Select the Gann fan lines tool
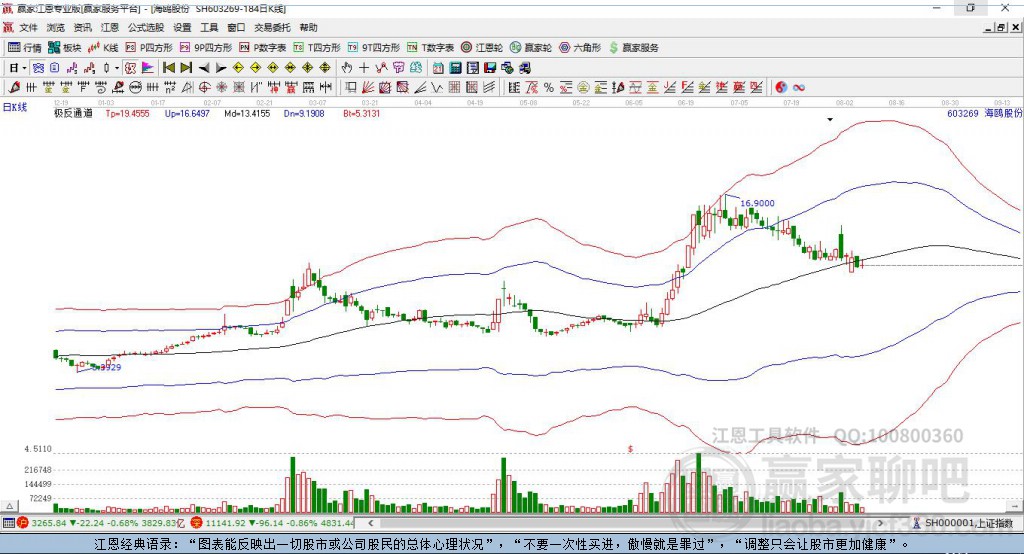Image resolution: width=1024 pixels, height=554 pixels. tap(368, 87)
